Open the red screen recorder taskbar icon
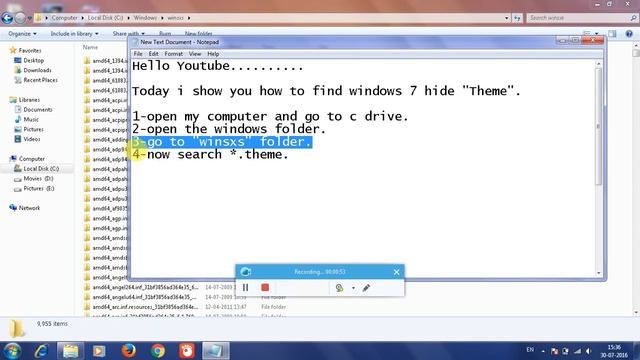 point(187,351)
